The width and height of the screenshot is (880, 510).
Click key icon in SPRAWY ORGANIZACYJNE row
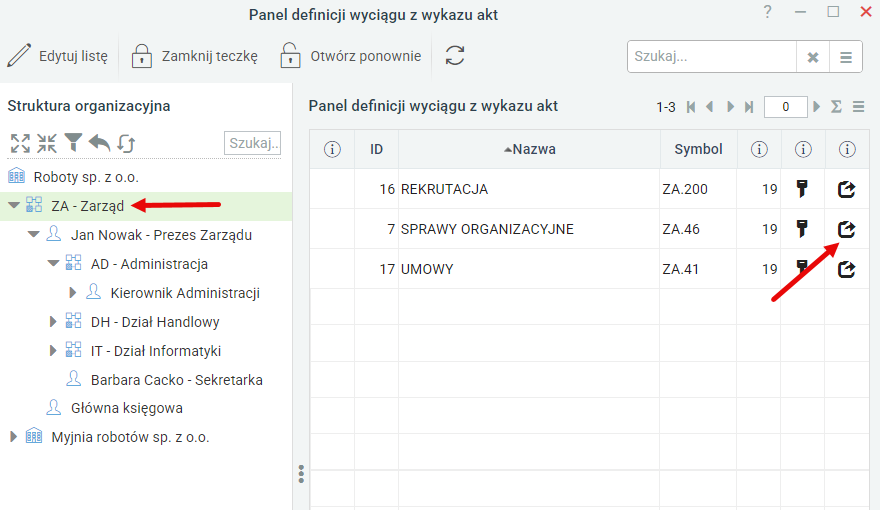click(802, 229)
